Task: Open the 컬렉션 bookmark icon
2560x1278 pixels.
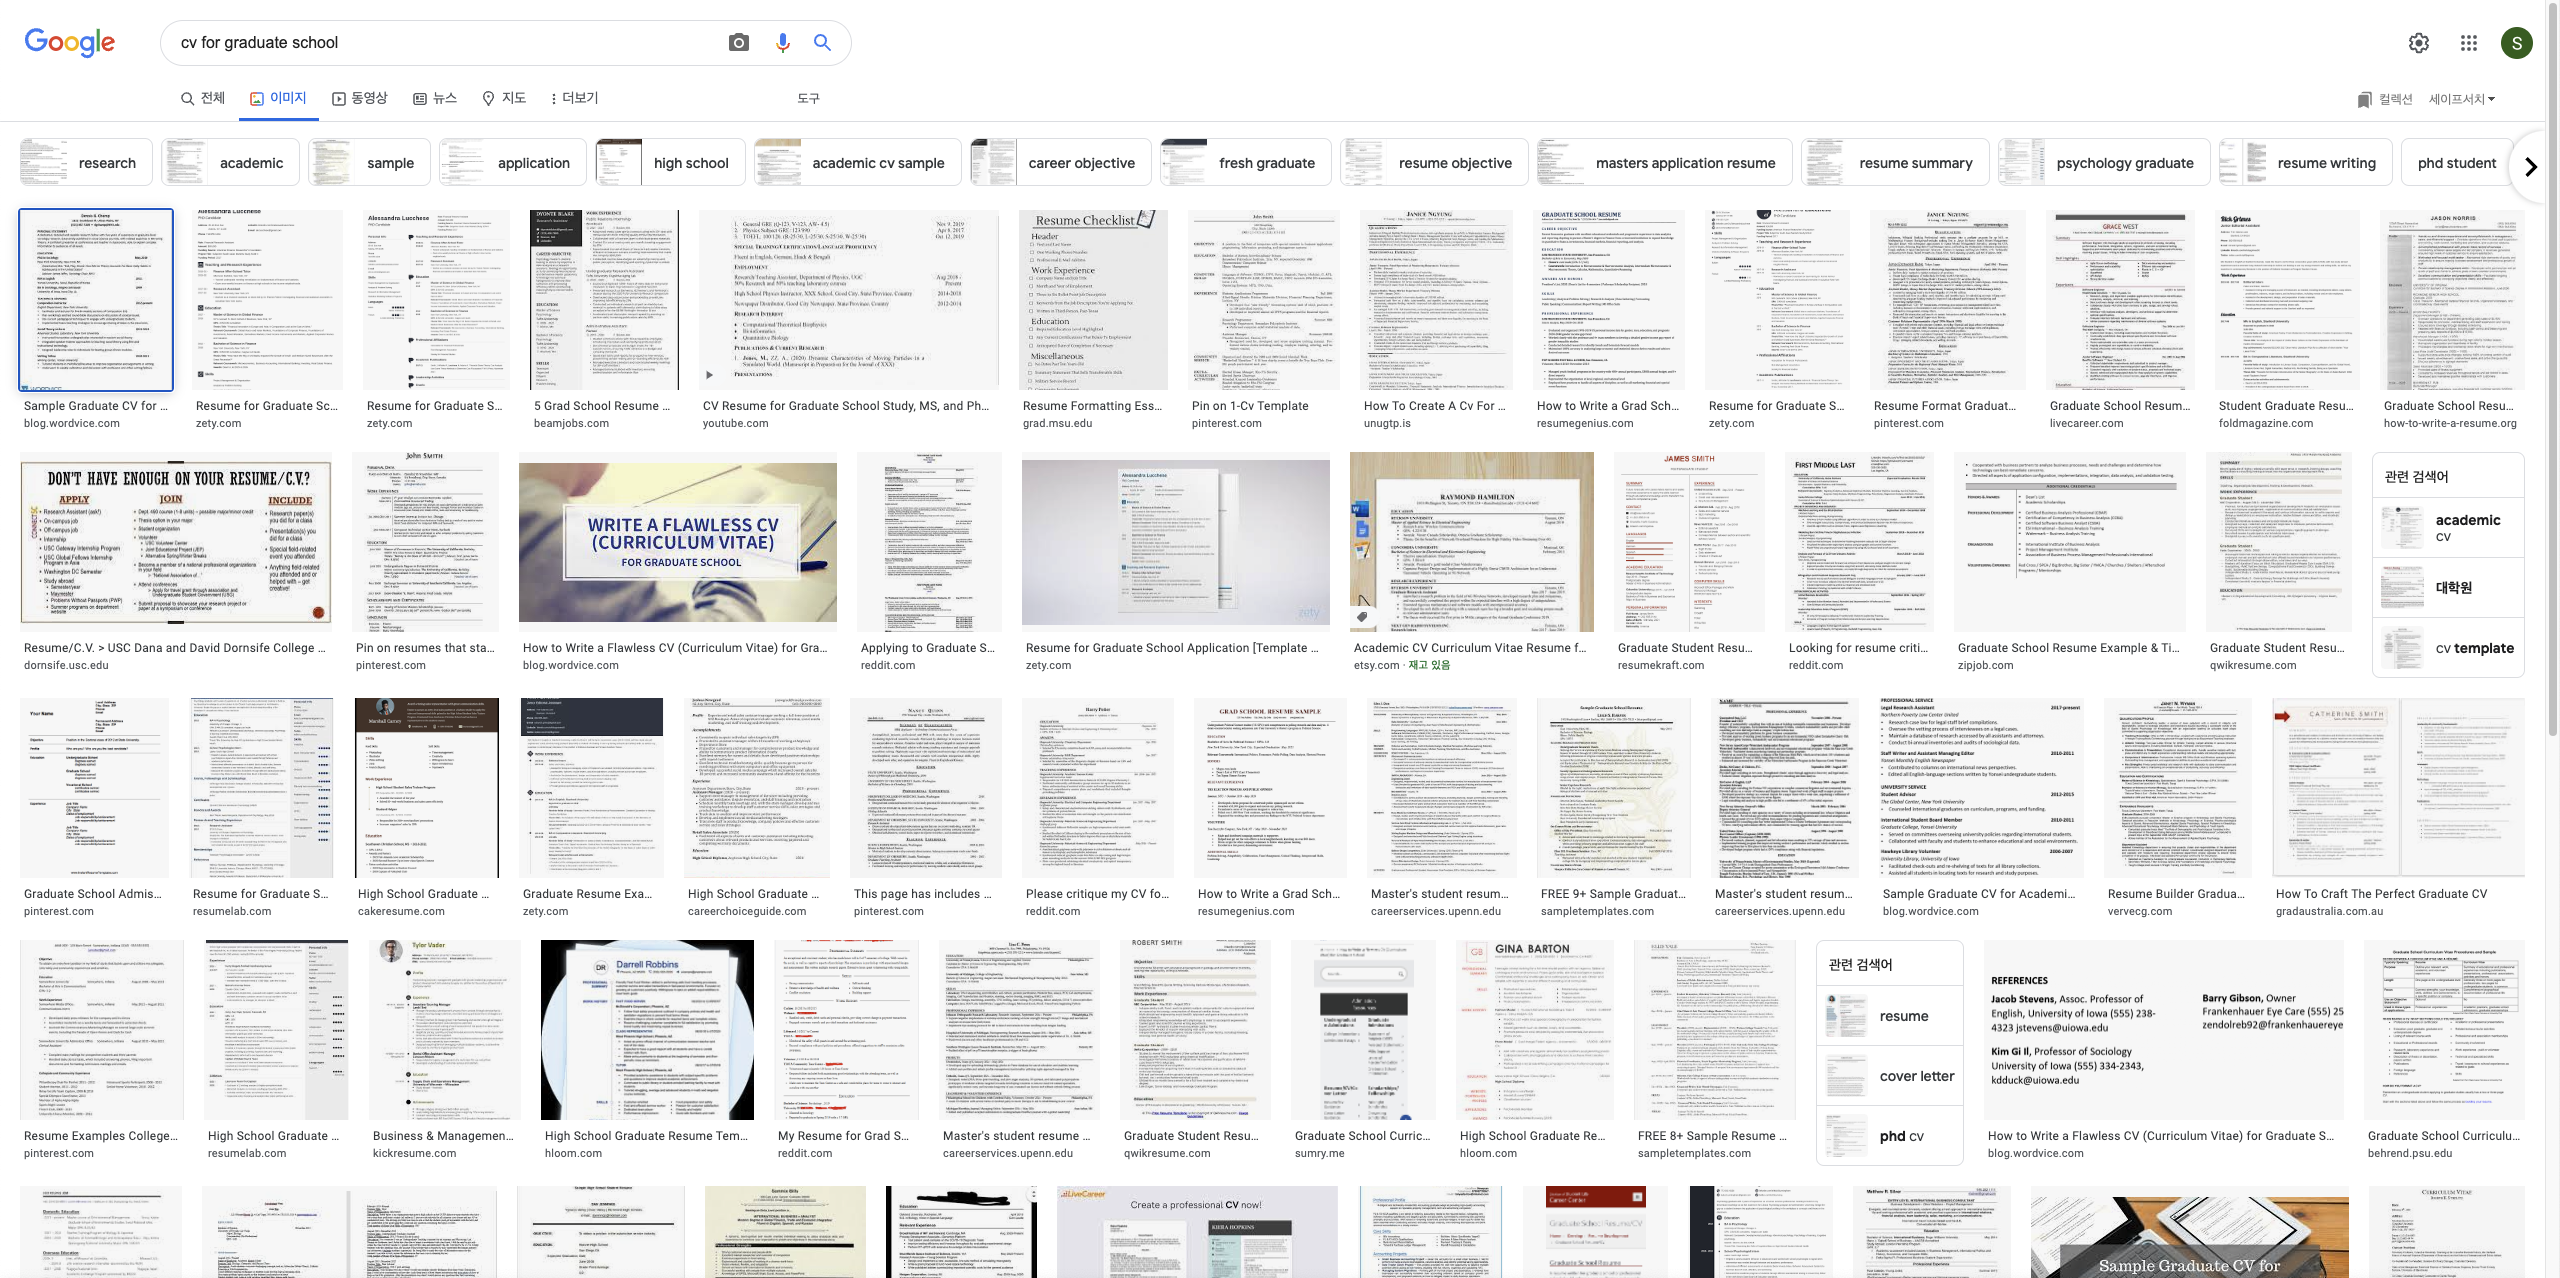Action: point(2364,99)
